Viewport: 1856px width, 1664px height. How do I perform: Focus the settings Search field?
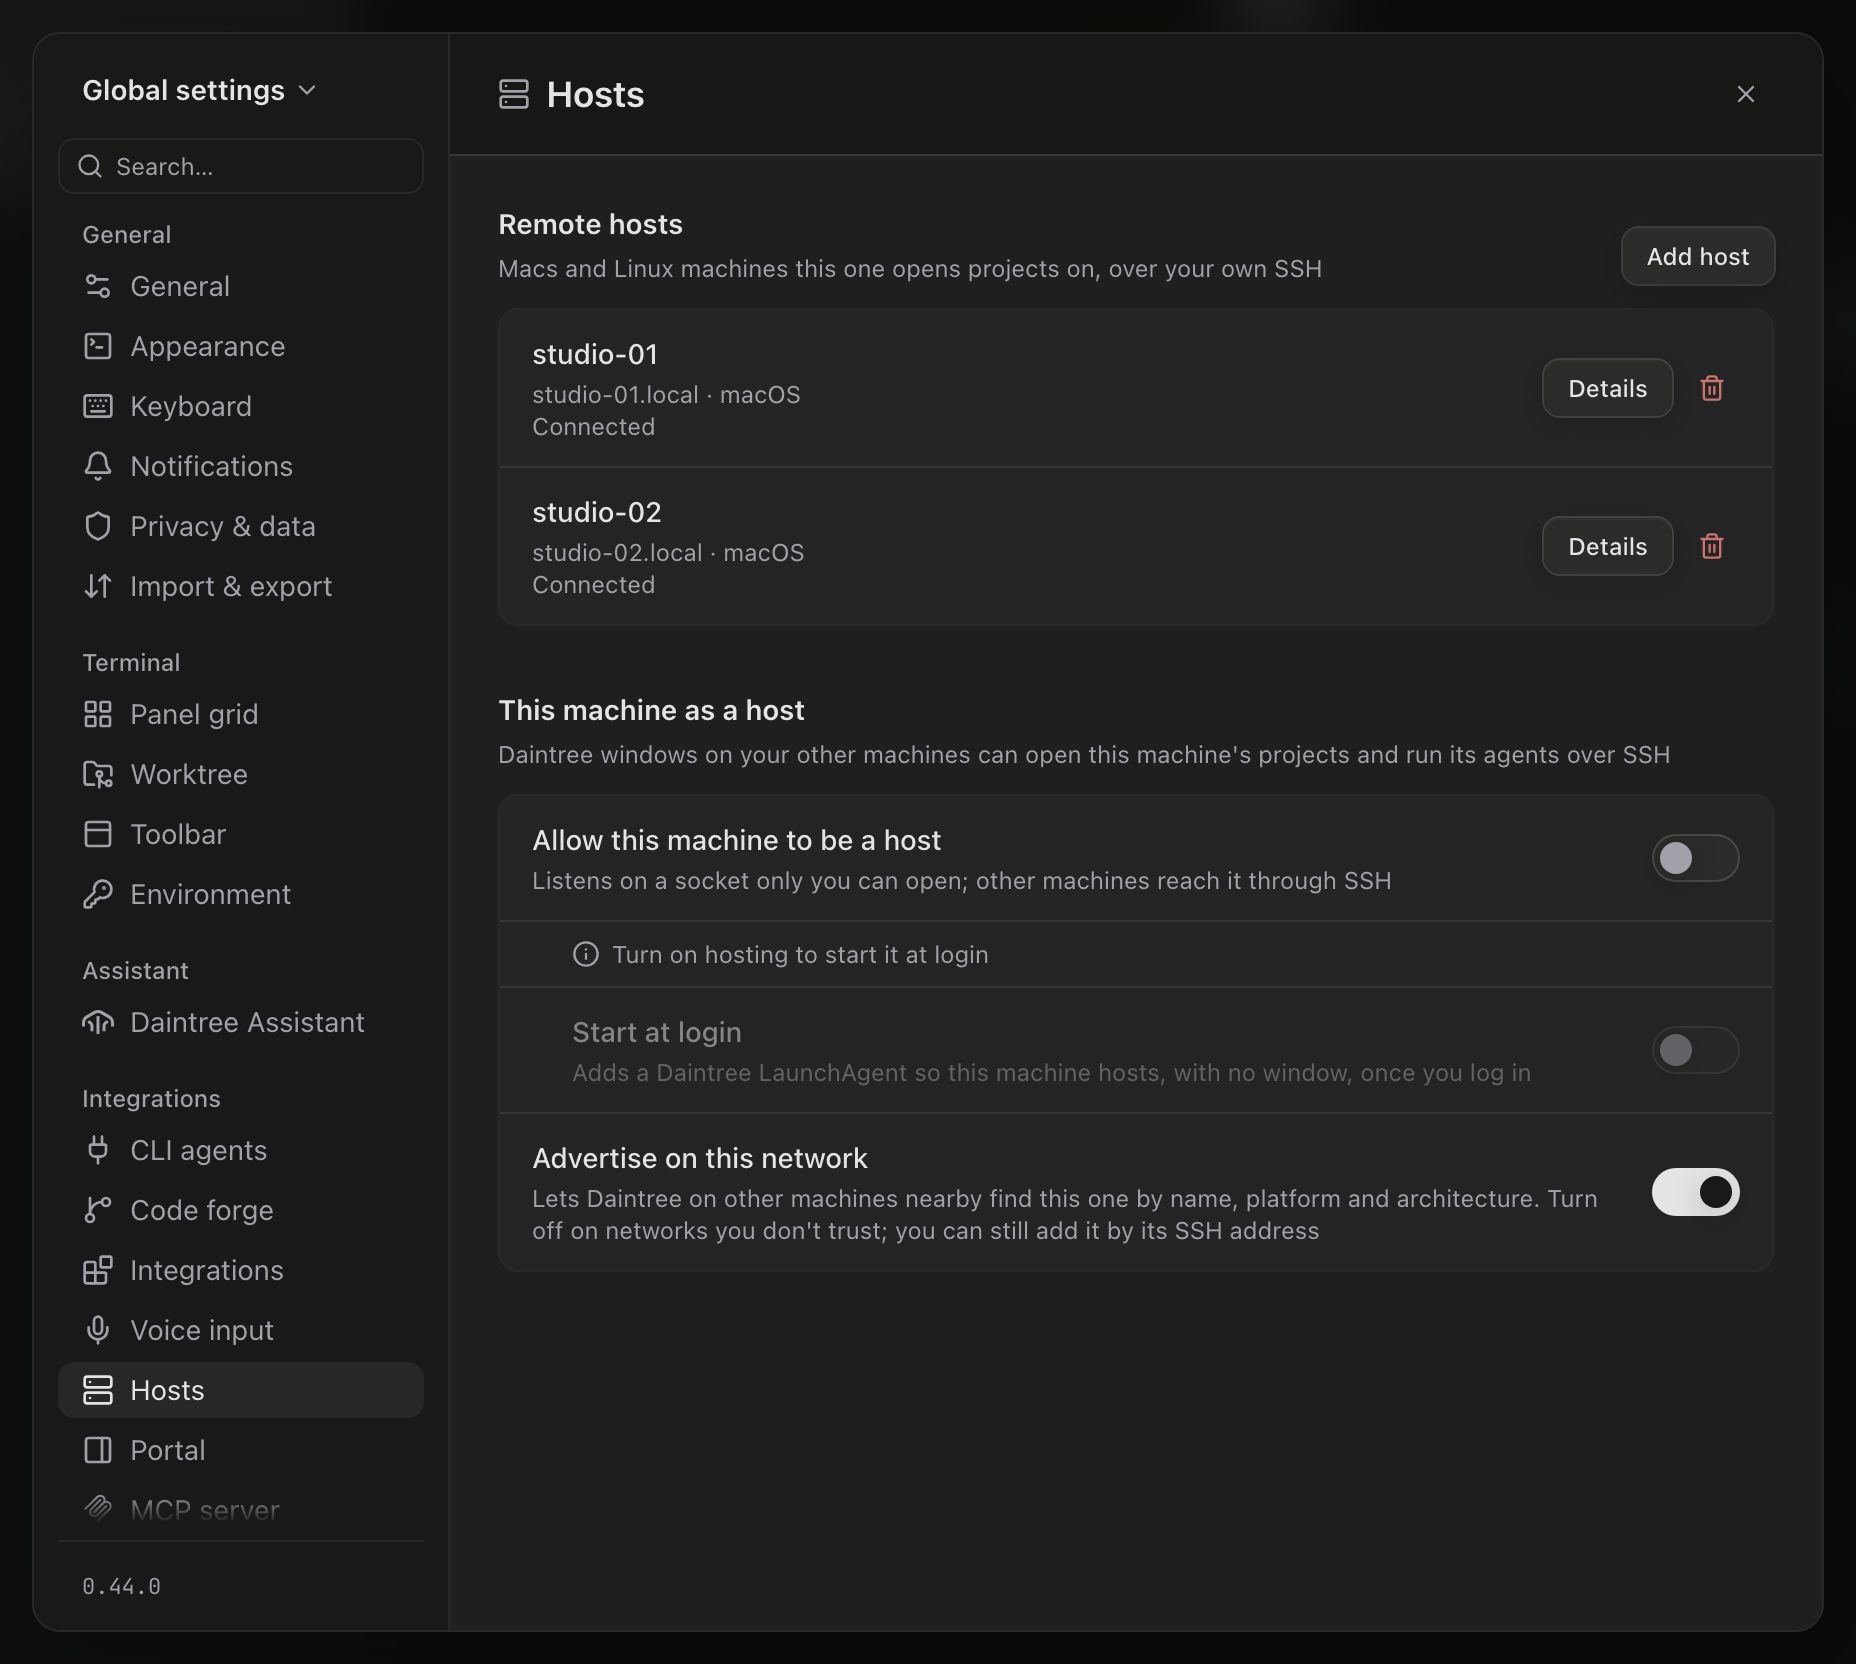click(241, 166)
